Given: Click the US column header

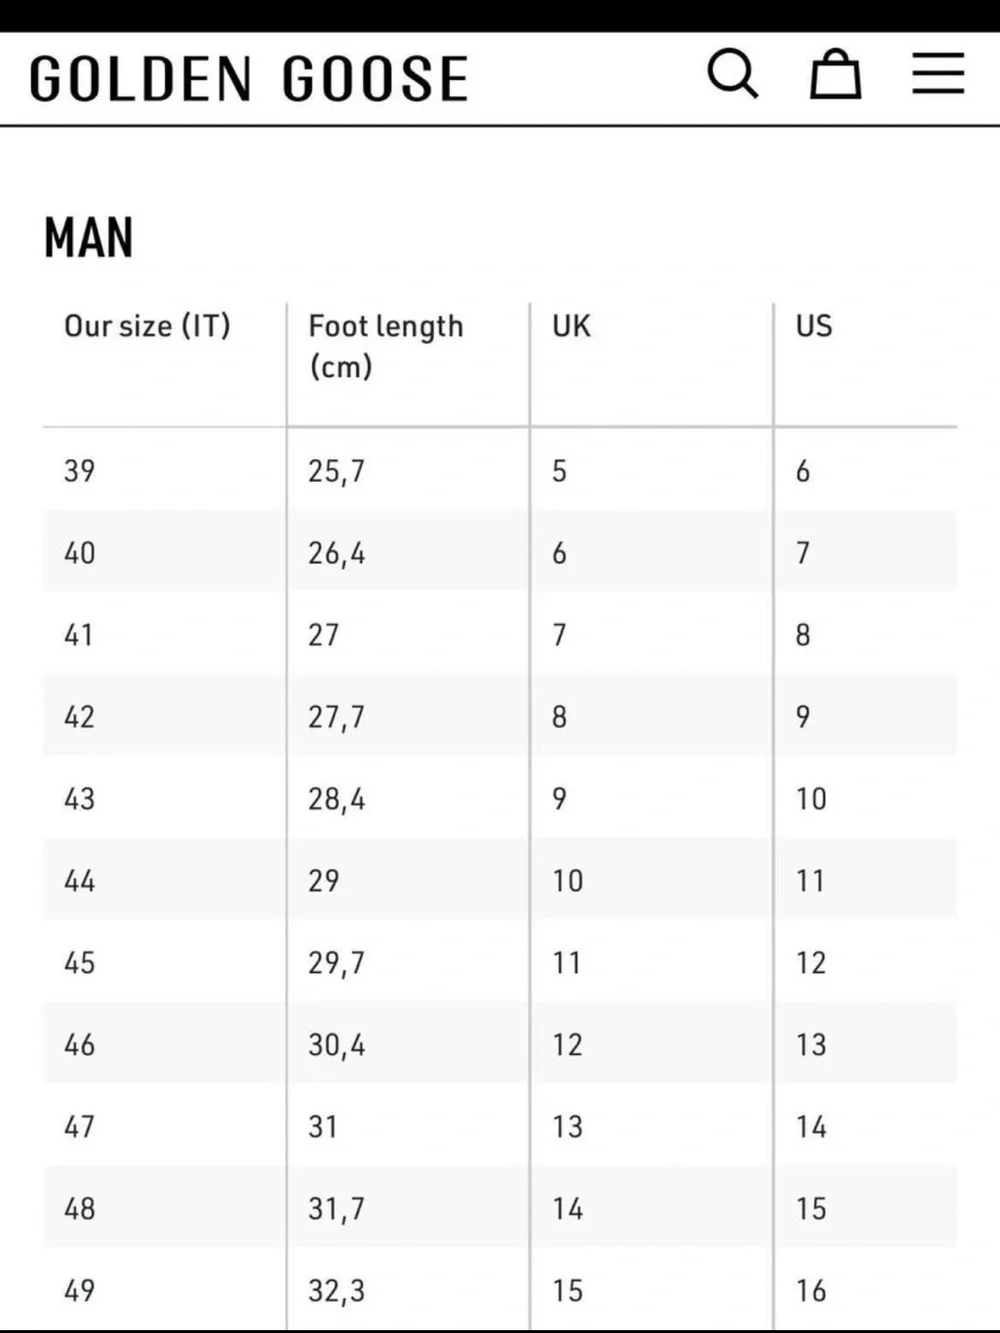Looking at the screenshot, I should (814, 326).
